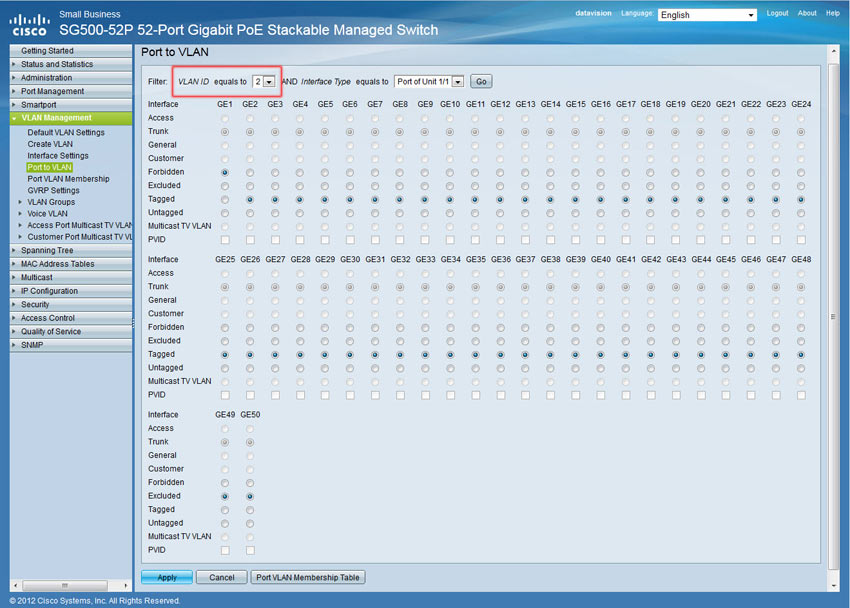Open Port VLAN Membership page
Screen dimensions: 850x608
coord(68,179)
